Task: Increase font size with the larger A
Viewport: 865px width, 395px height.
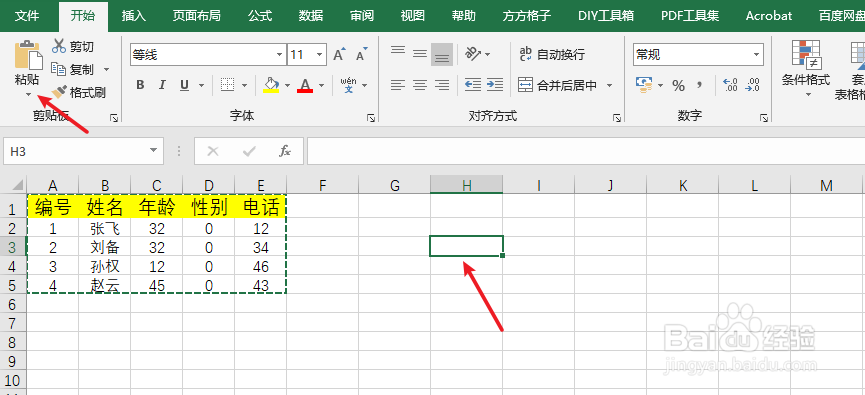Action: (339, 55)
